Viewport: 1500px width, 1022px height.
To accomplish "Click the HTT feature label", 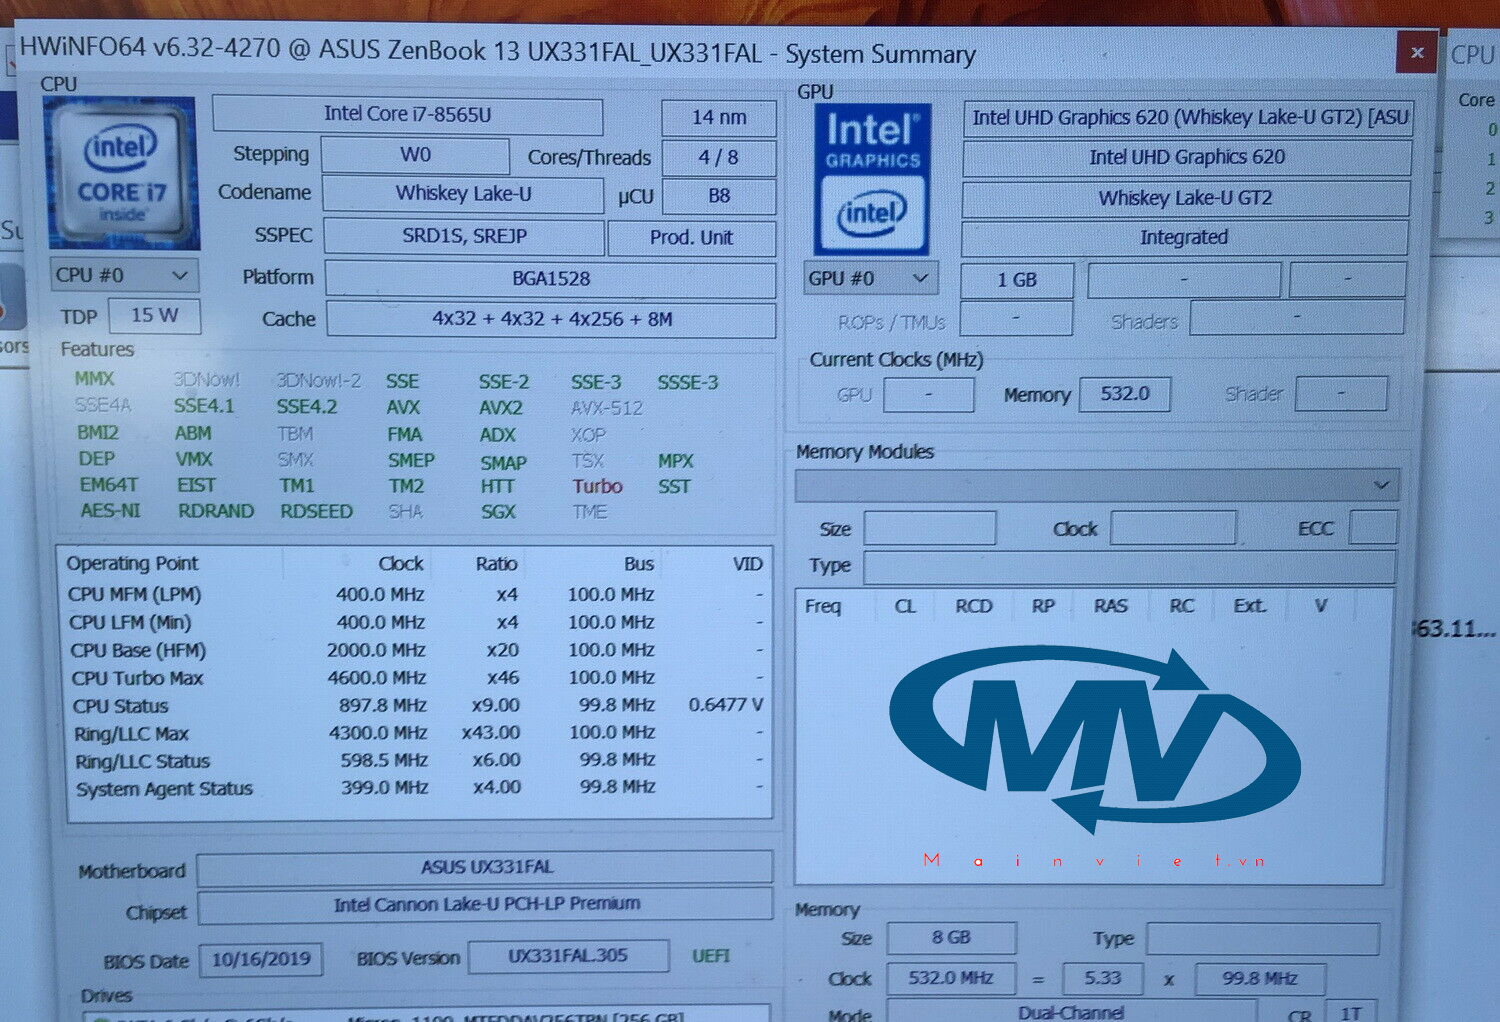I will tap(497, 487).
